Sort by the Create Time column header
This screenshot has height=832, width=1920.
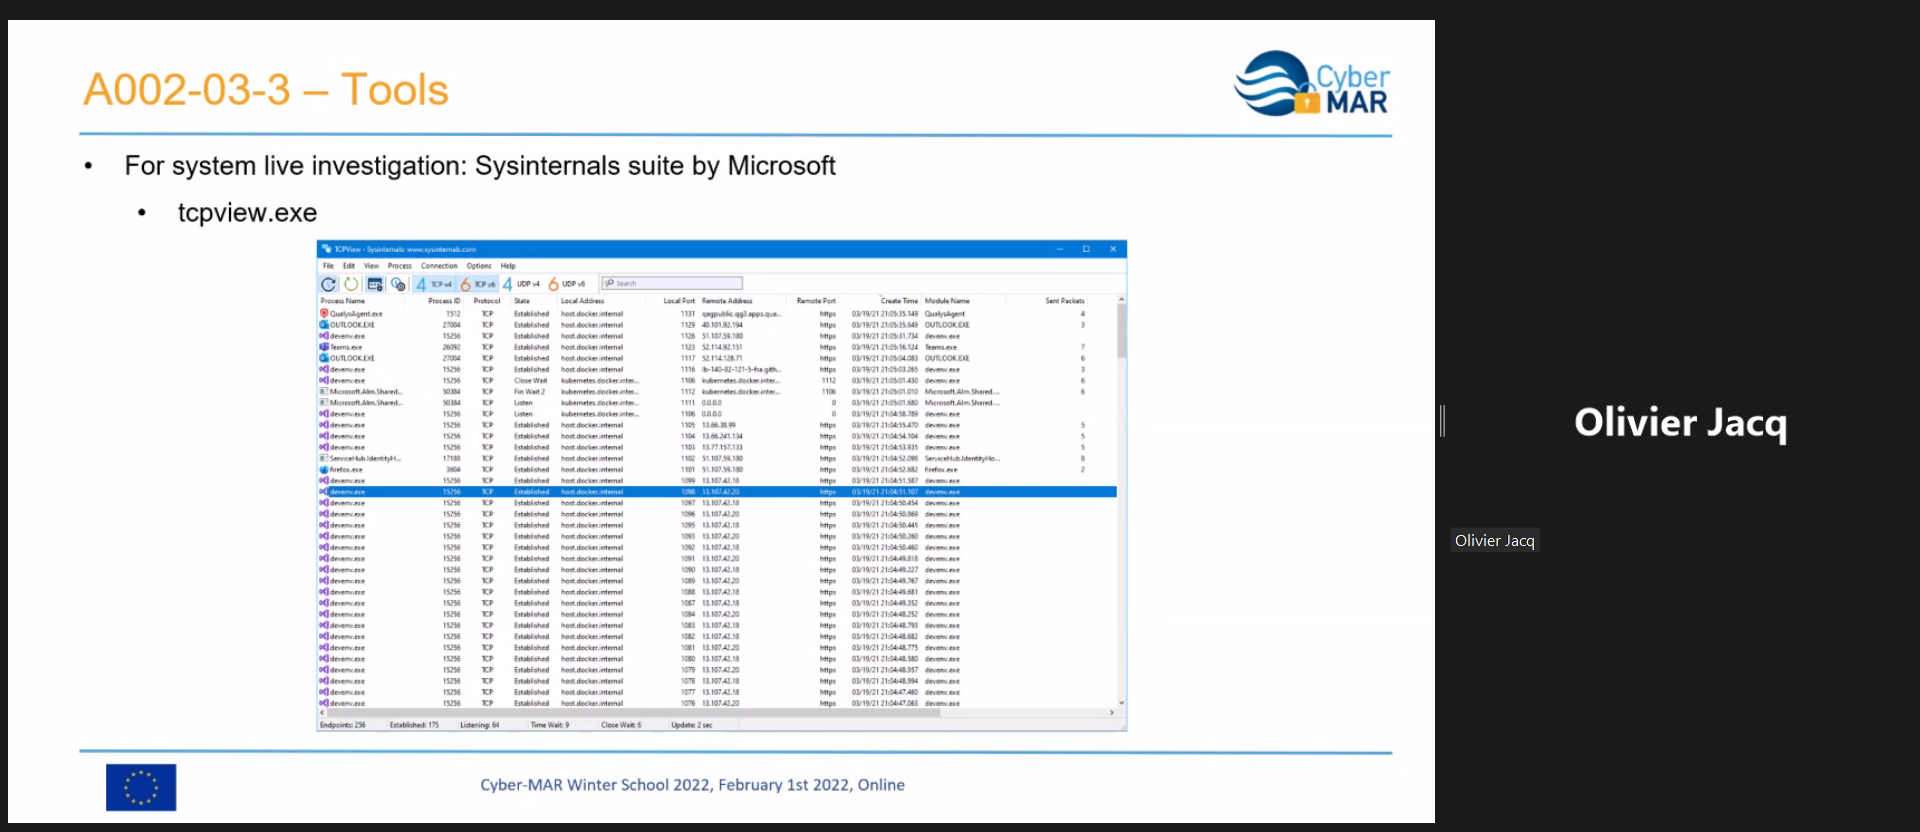tap(898, 301)
